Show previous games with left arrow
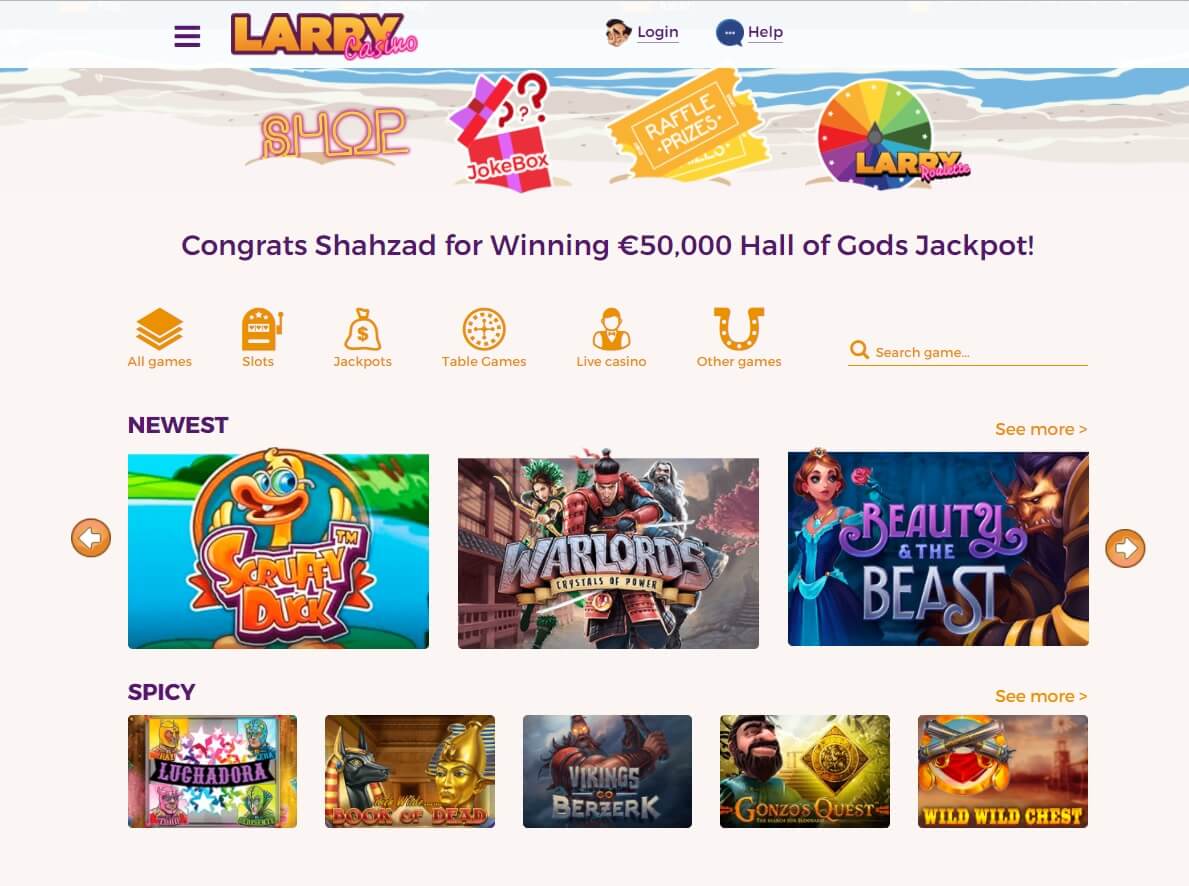 pos(91,538)
